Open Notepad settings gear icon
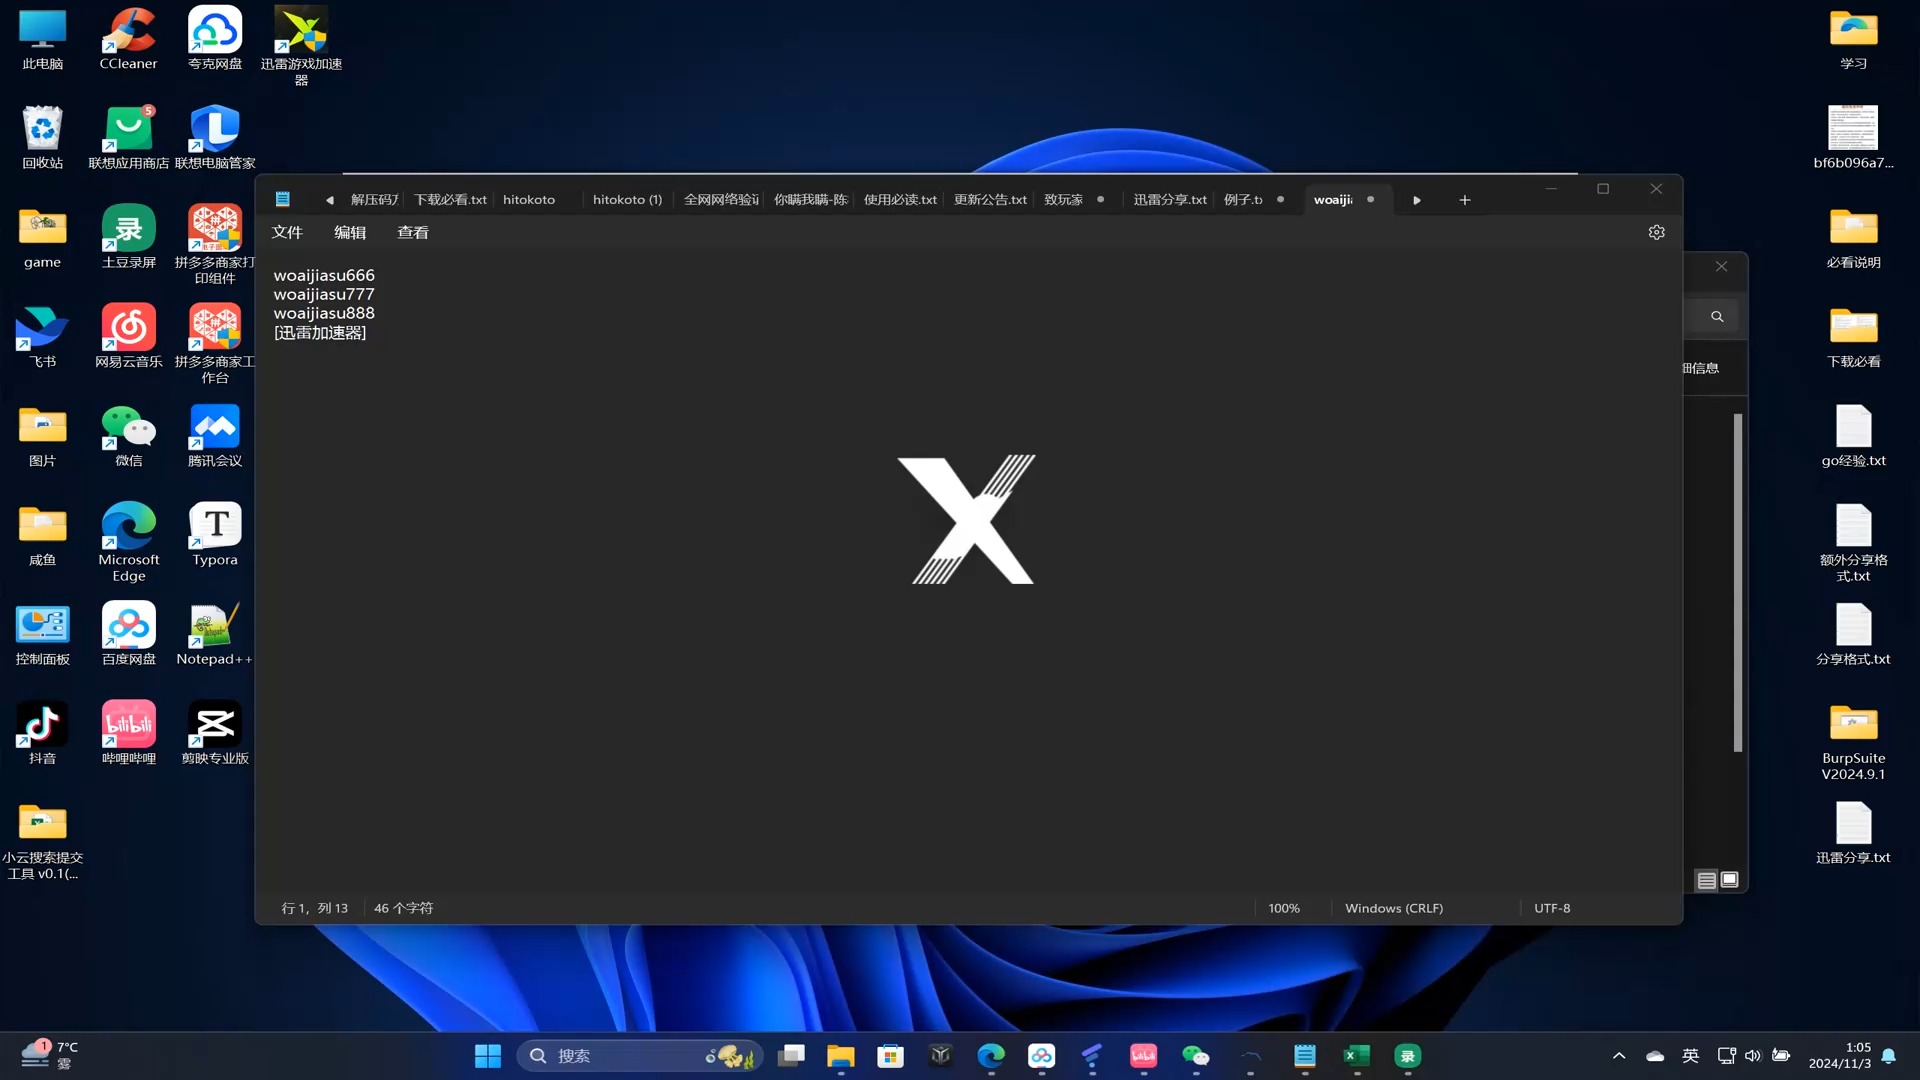 click(x=1656, y=232)
